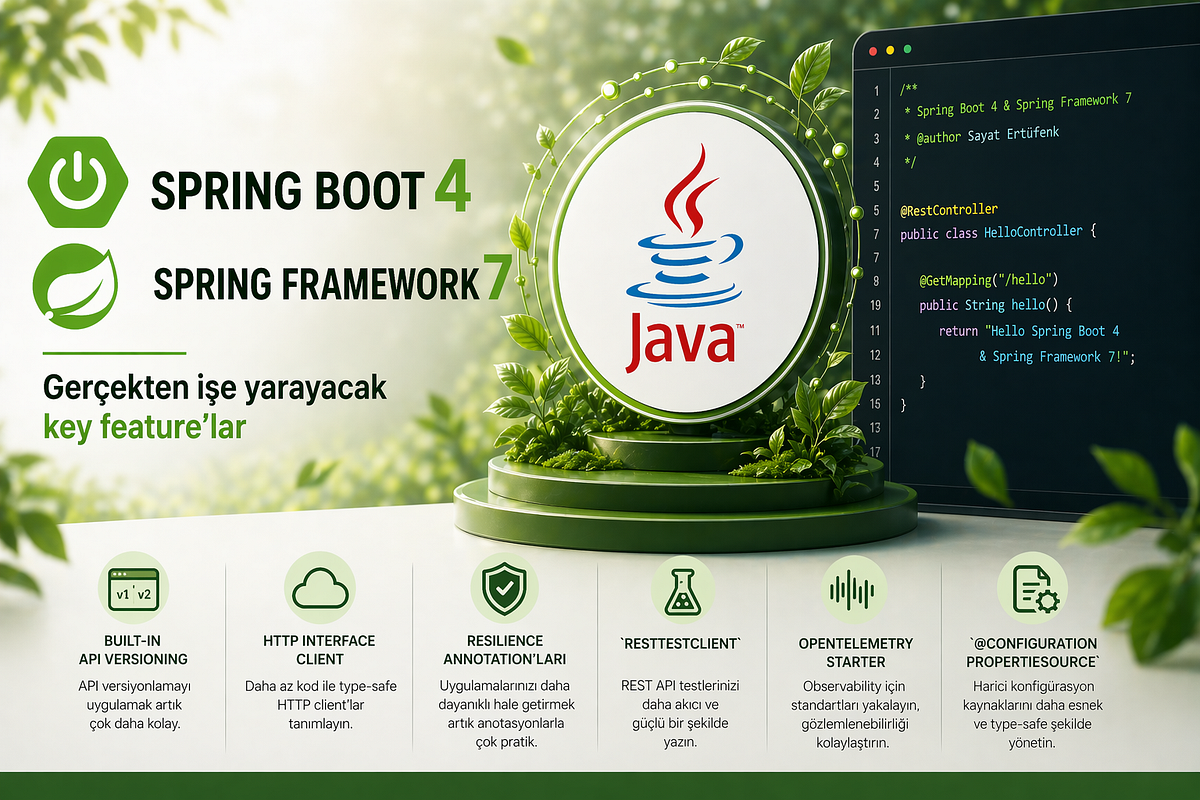
Task: Click the "key feature'lar" green text
Action: click(144, 428)
